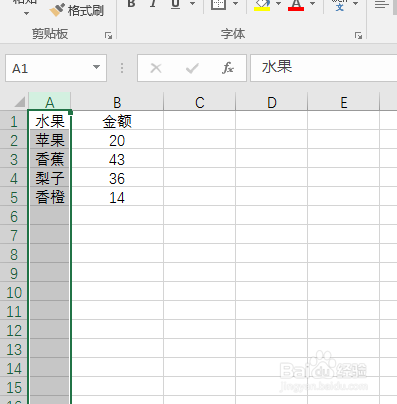Click Select All corner triangle

pos(20,102)
